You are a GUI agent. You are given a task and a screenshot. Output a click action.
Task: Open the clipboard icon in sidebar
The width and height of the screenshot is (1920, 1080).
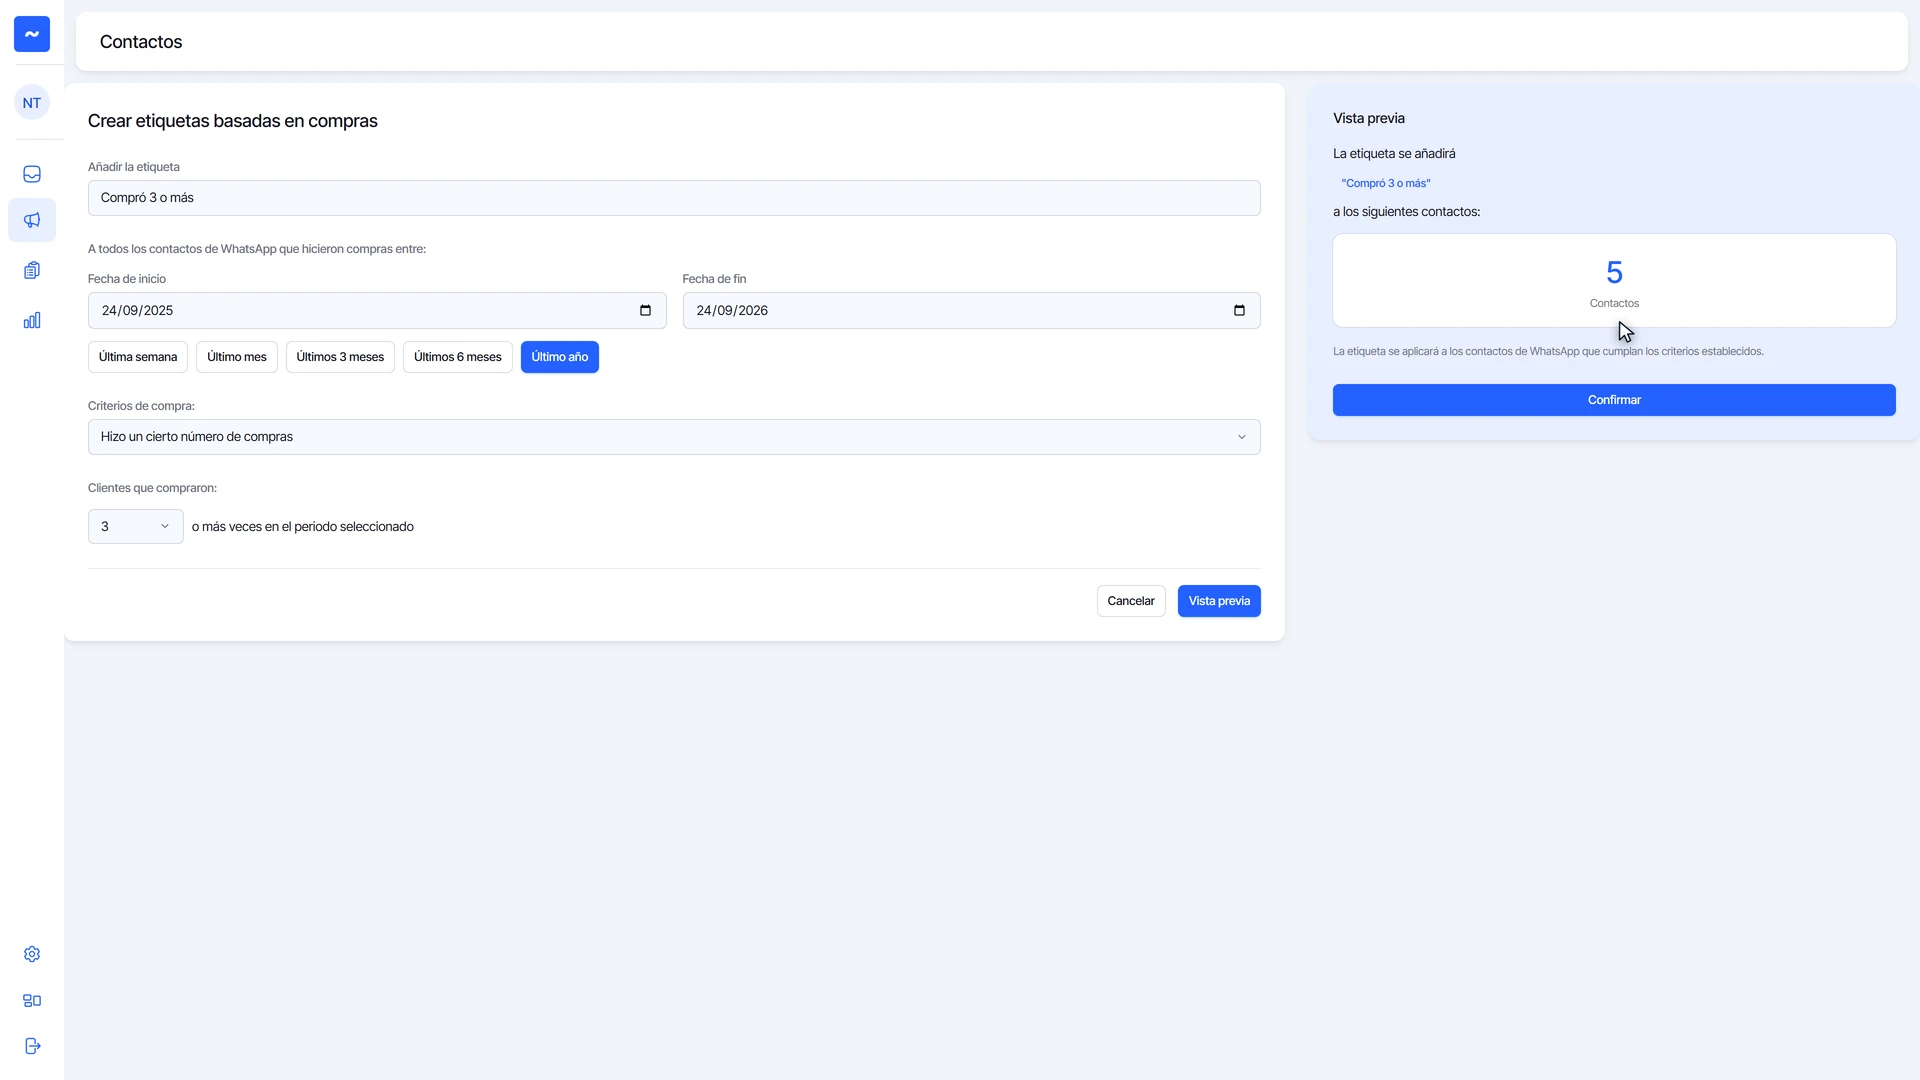(x=32, y=270)
